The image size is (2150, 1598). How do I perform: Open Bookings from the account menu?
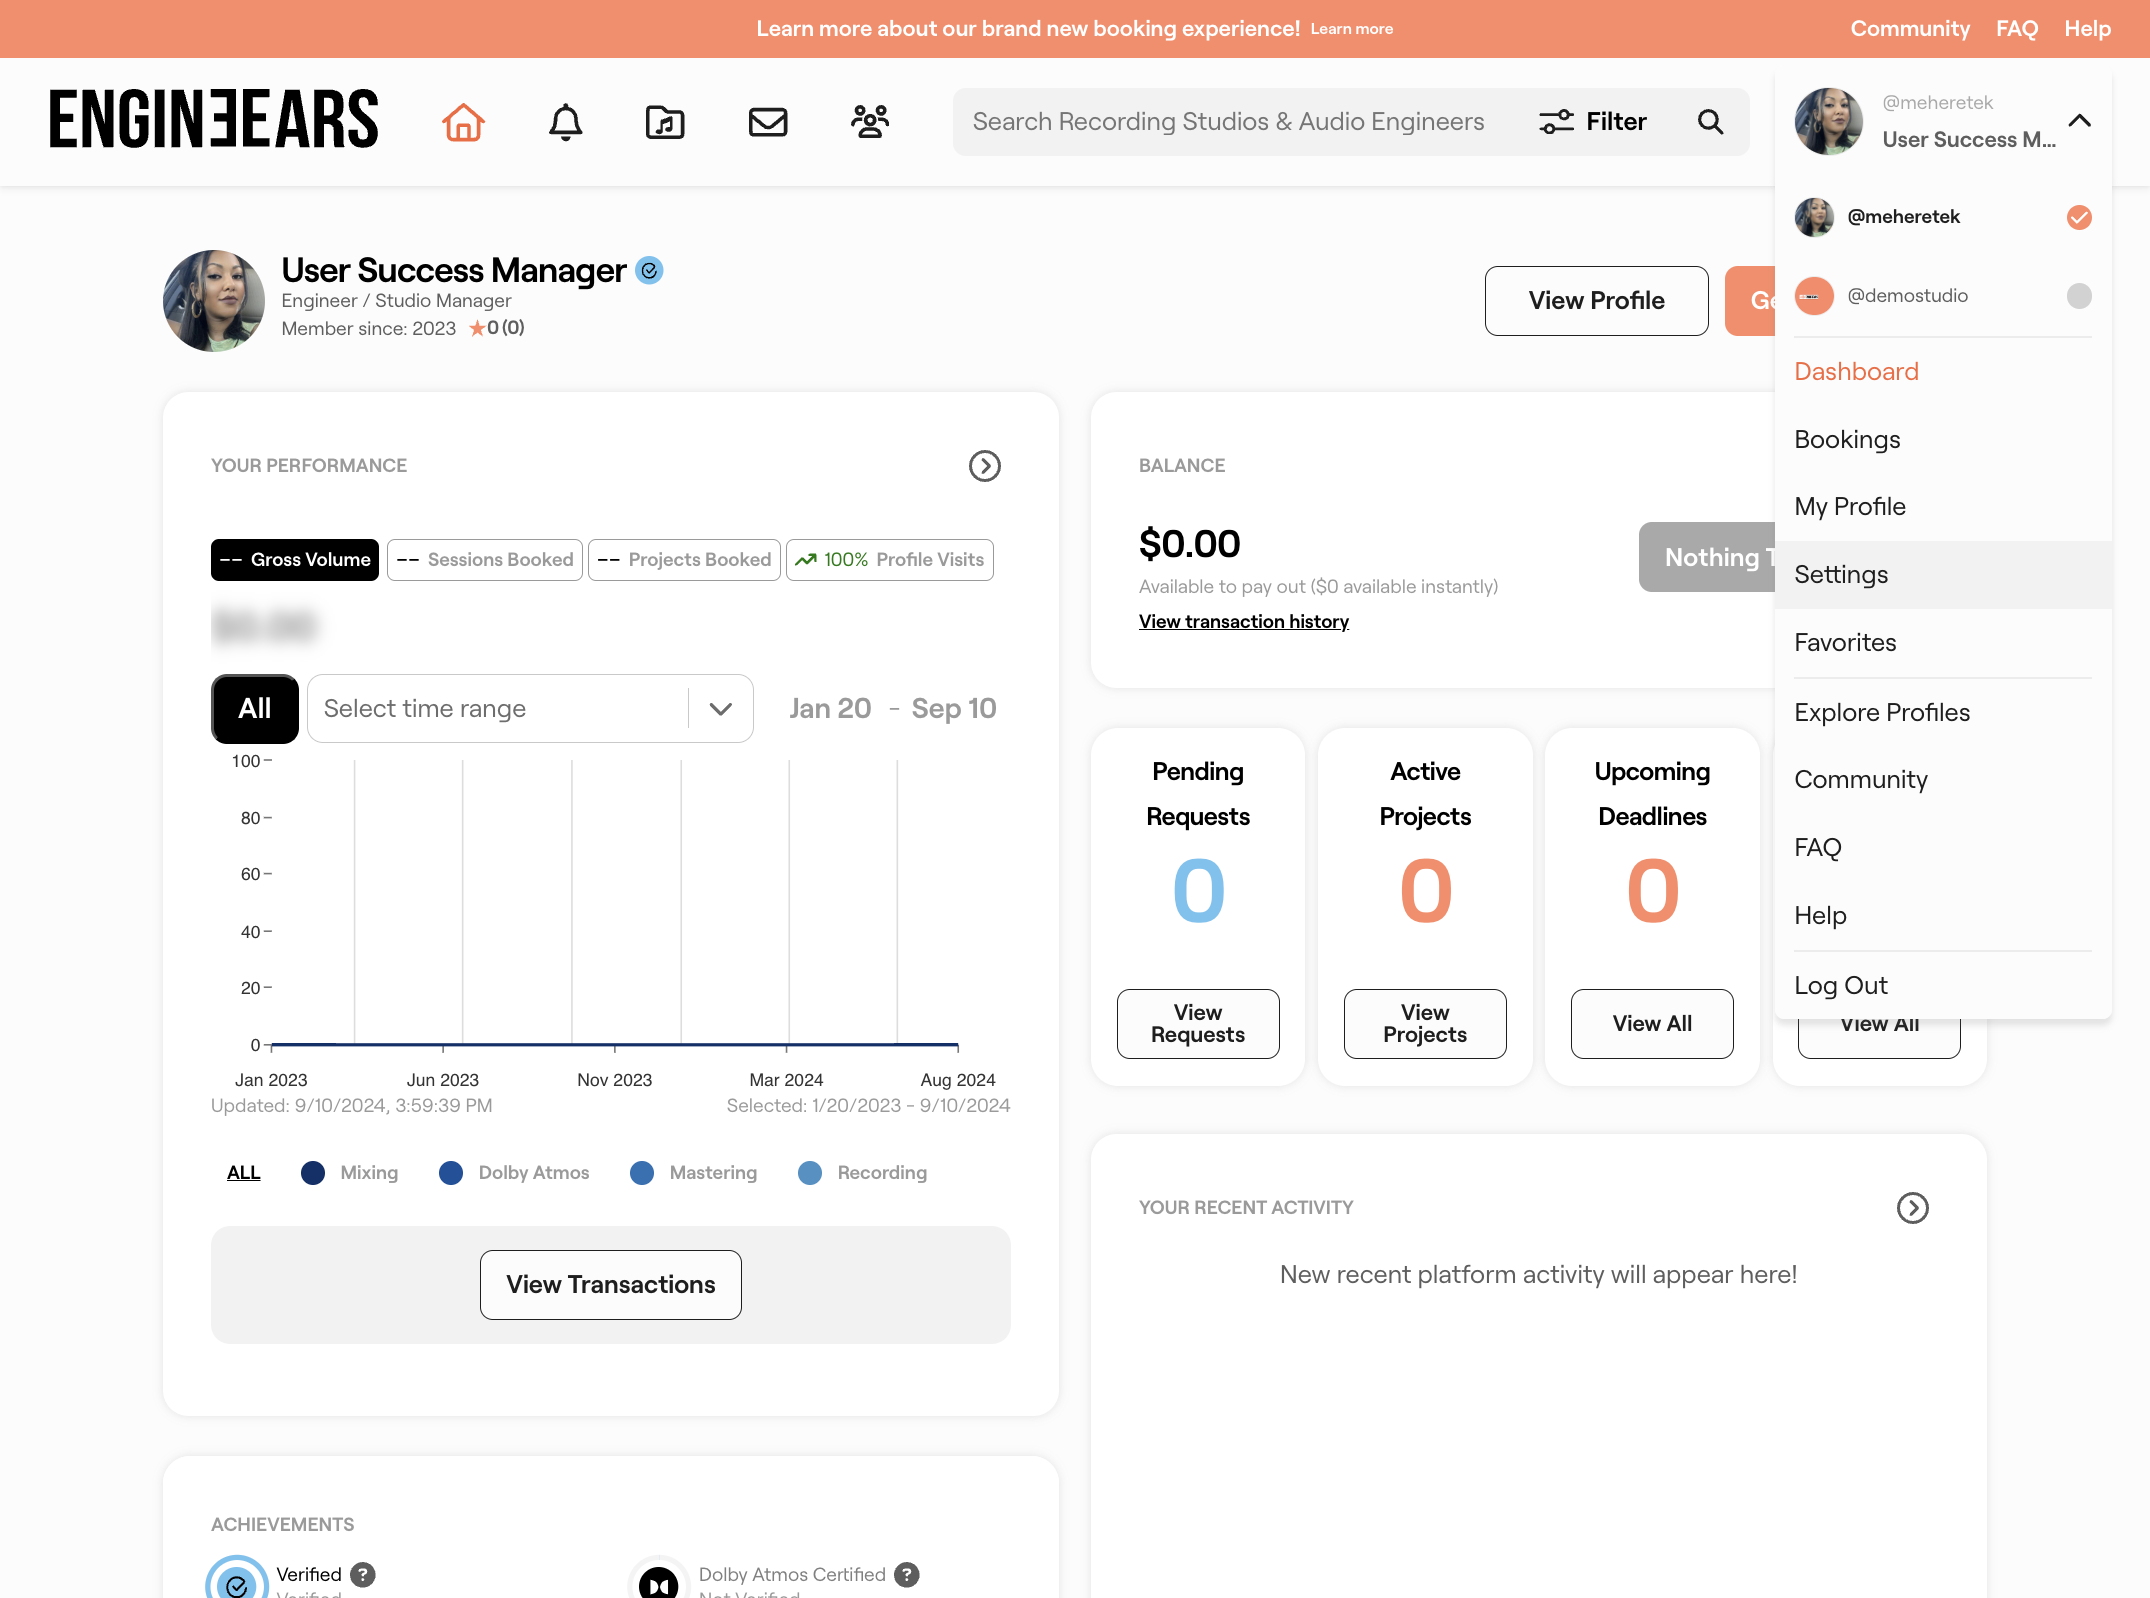click(1943, 440)
